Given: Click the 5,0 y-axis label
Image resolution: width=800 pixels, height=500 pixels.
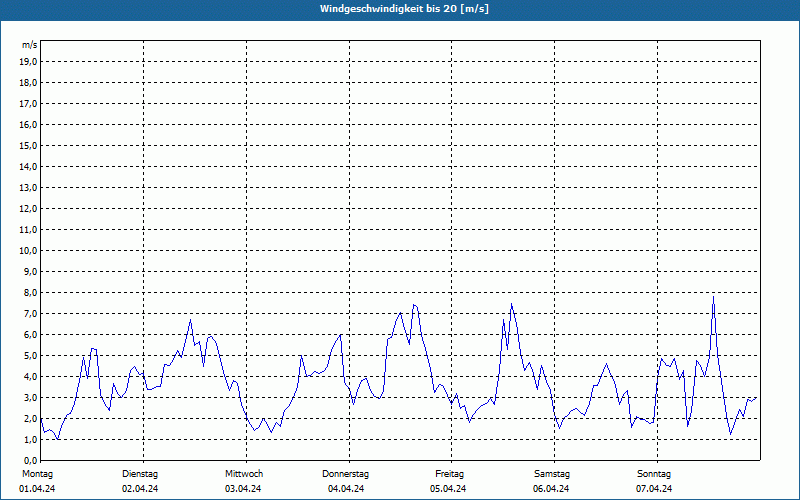Looking at the screenshot, I should point(30,355).
